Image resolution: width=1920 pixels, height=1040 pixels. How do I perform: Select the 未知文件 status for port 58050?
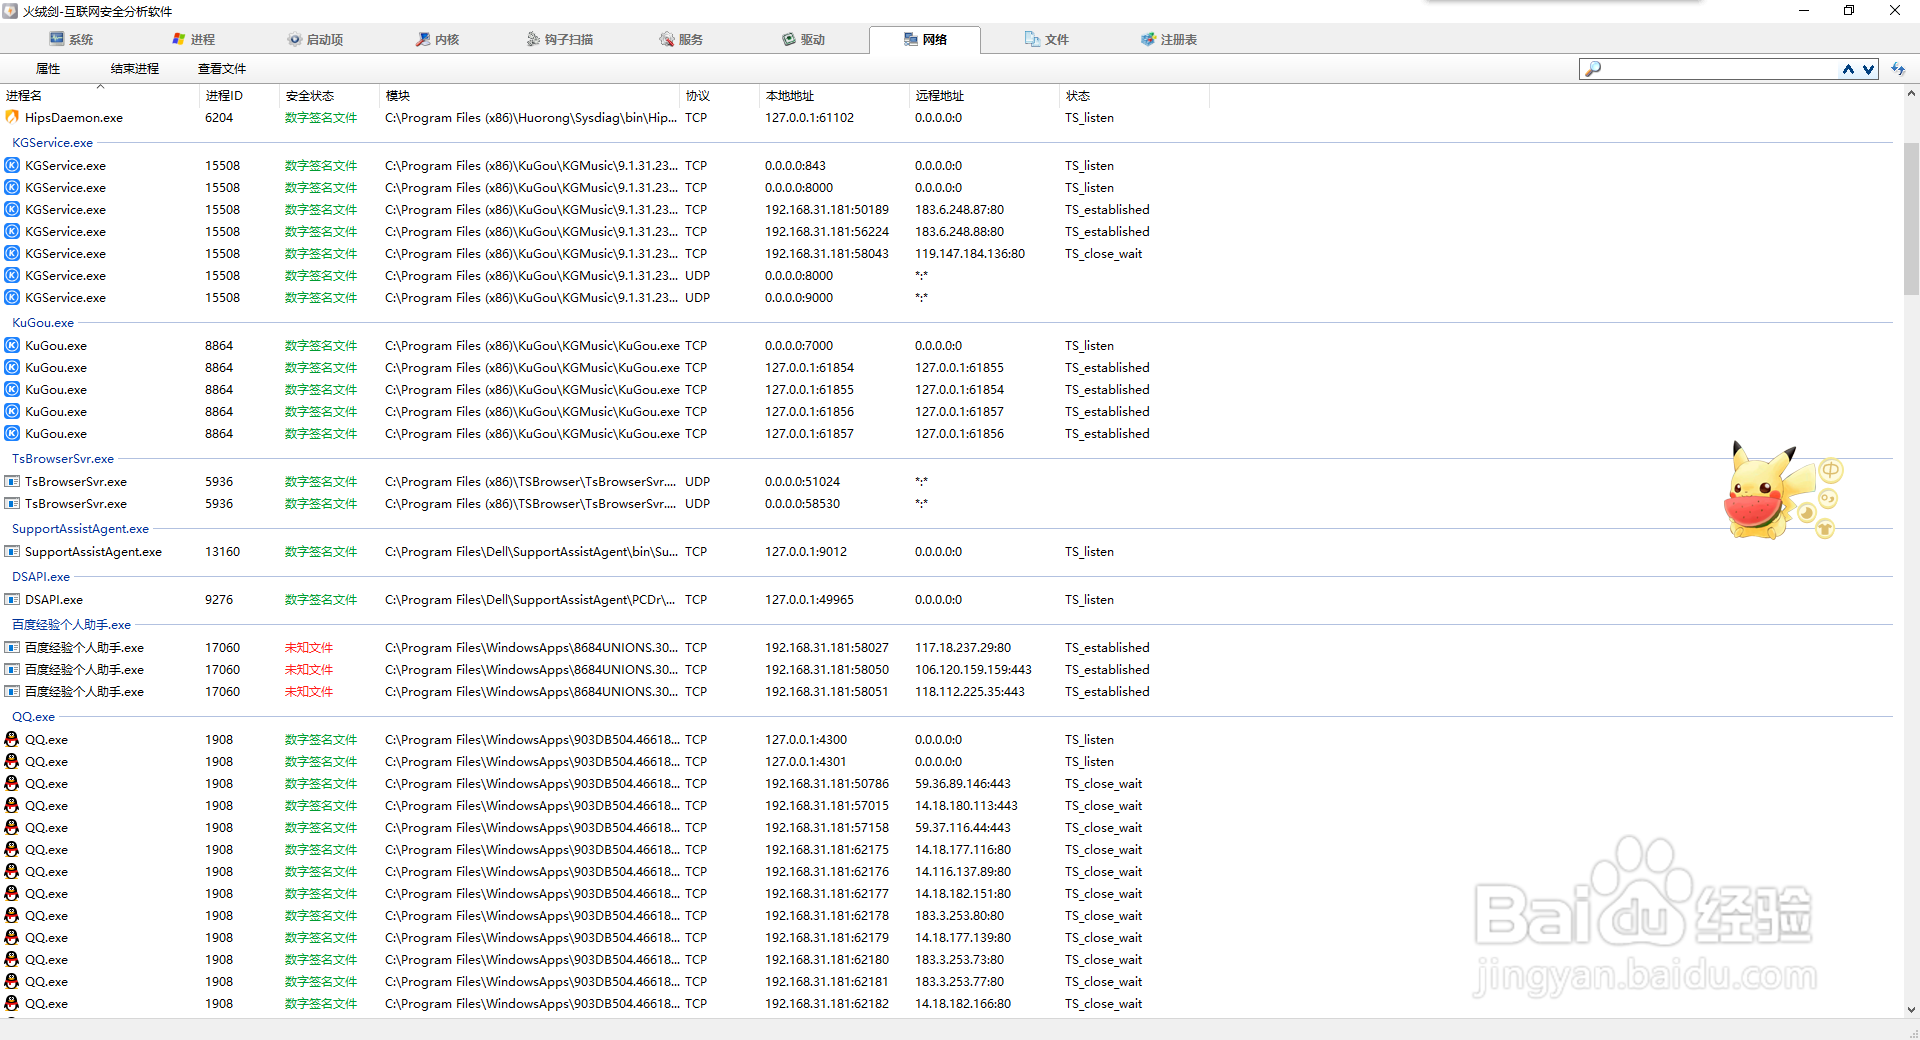point(309,669)
